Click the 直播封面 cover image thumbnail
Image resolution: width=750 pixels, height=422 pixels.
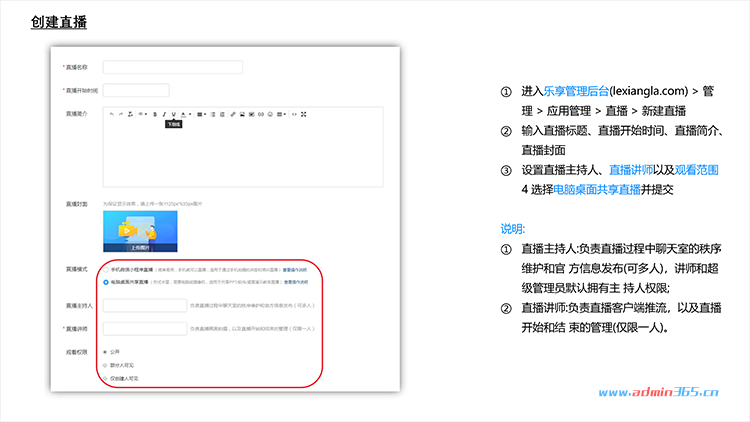pyautogui.click(x=140, y=231)
